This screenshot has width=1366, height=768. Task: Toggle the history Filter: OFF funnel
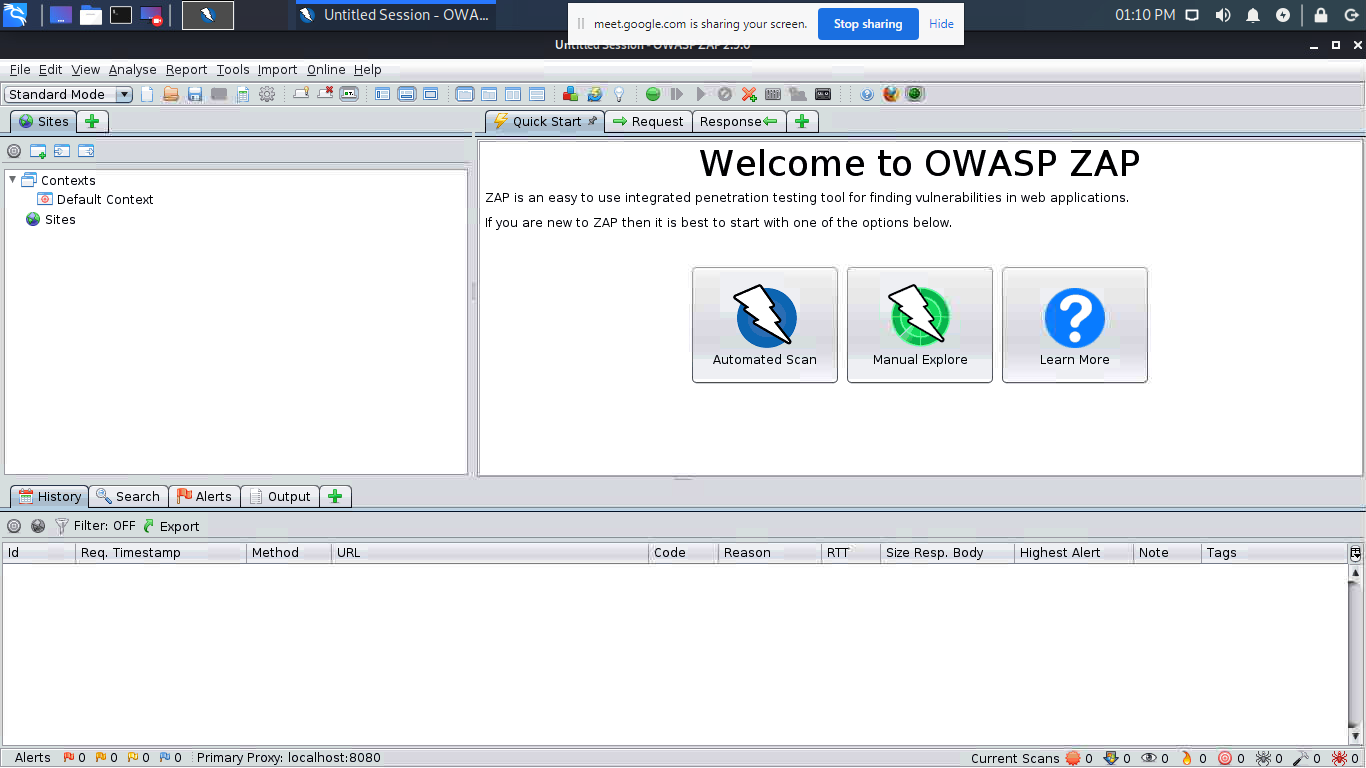point(62,526)
